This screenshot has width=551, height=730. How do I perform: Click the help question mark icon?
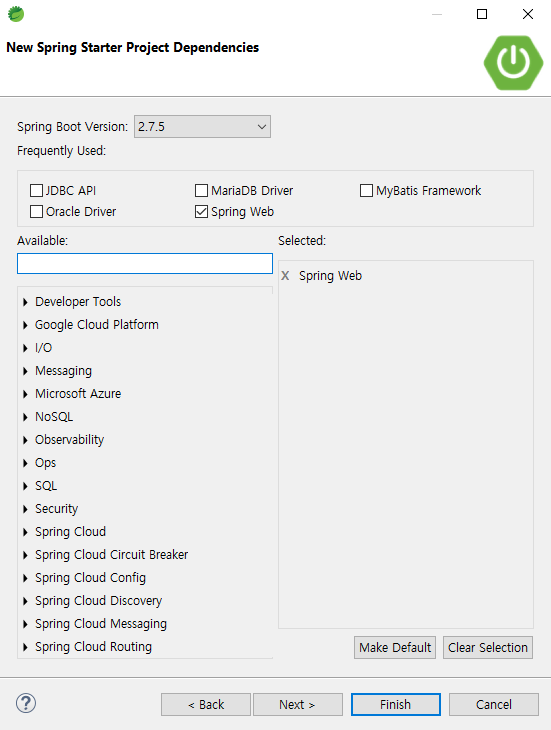click(26, 703)
